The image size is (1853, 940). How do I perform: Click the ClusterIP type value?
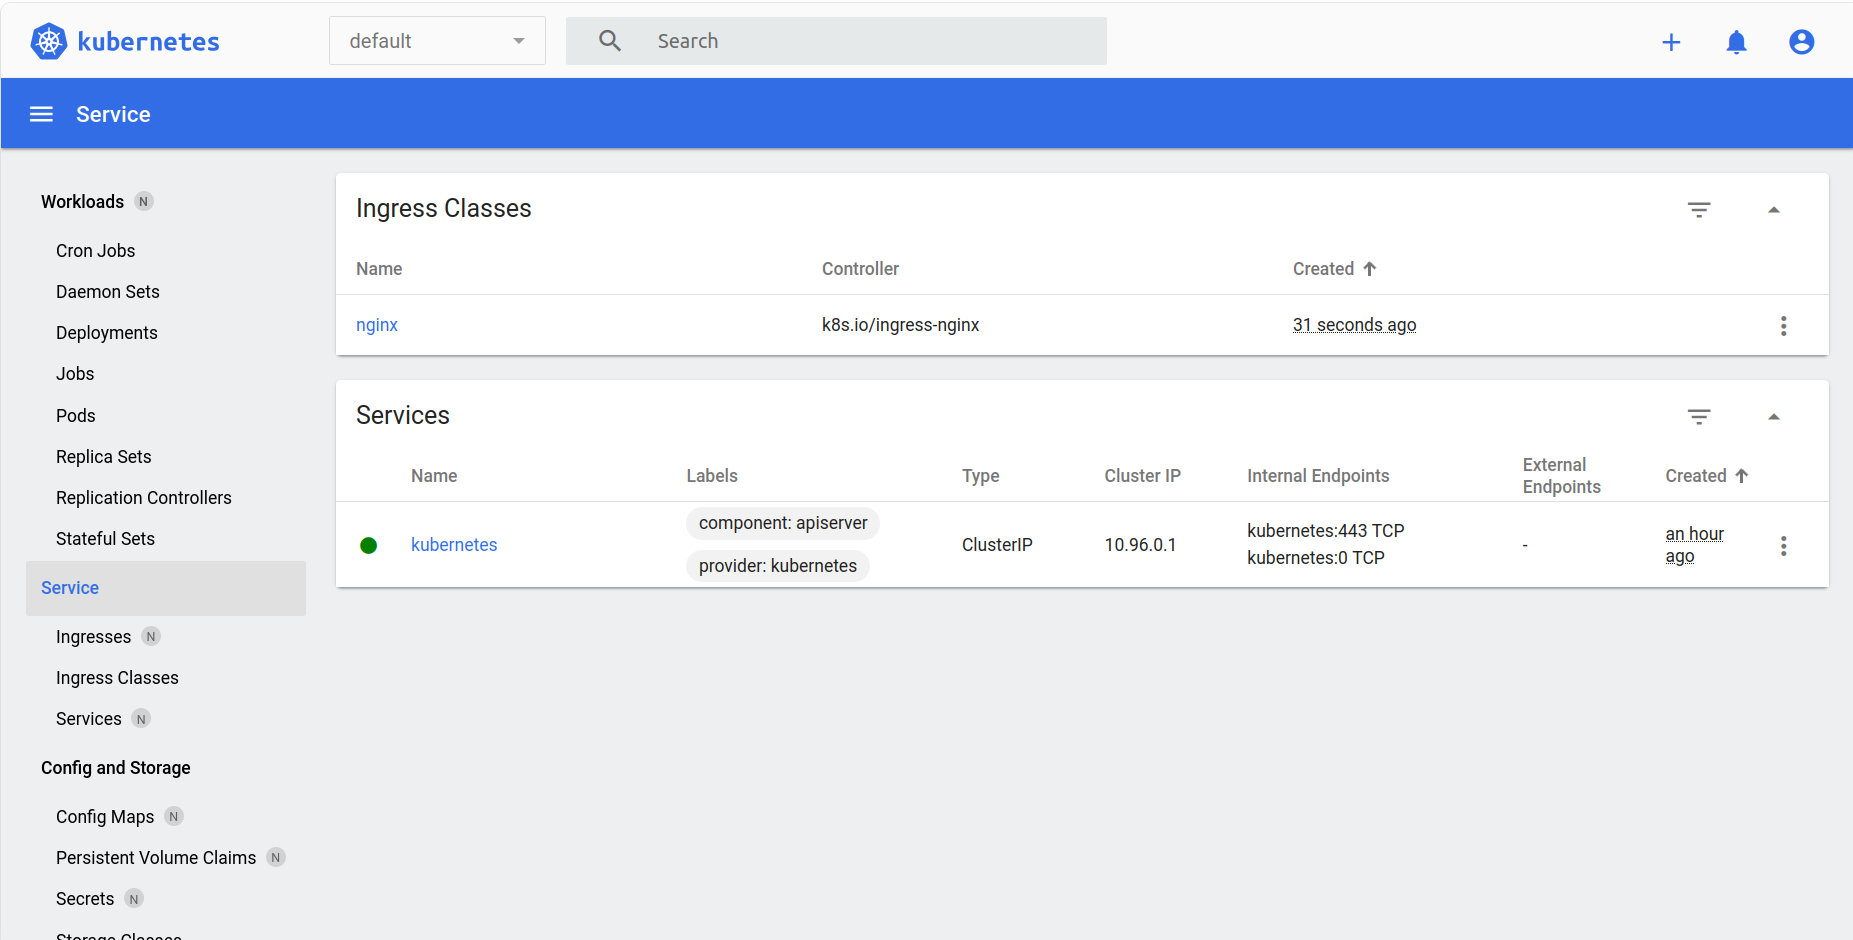(997, 545)
